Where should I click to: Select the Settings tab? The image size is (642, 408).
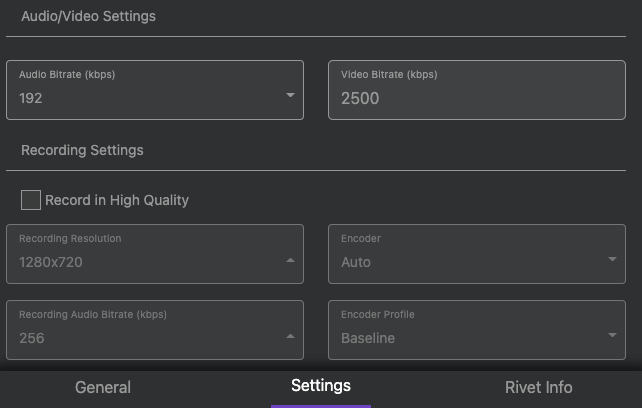point(321,386)
